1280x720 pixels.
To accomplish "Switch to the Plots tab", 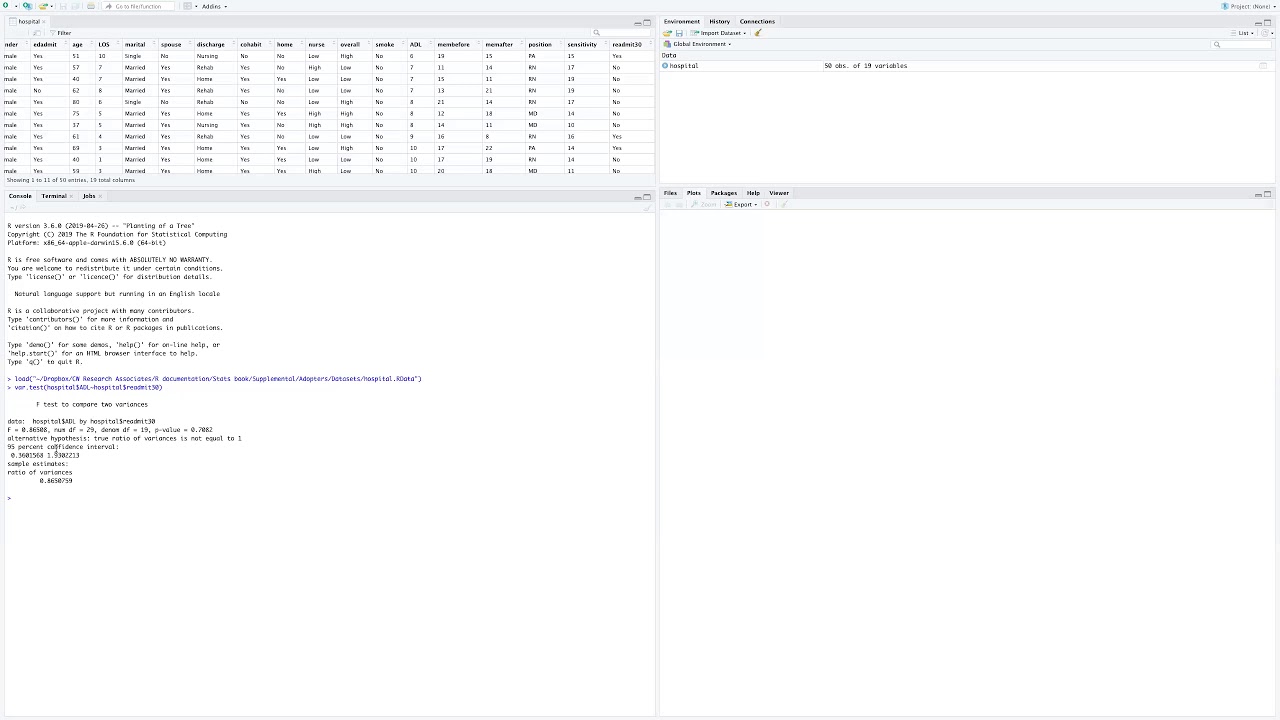I will tap(694, 193).
